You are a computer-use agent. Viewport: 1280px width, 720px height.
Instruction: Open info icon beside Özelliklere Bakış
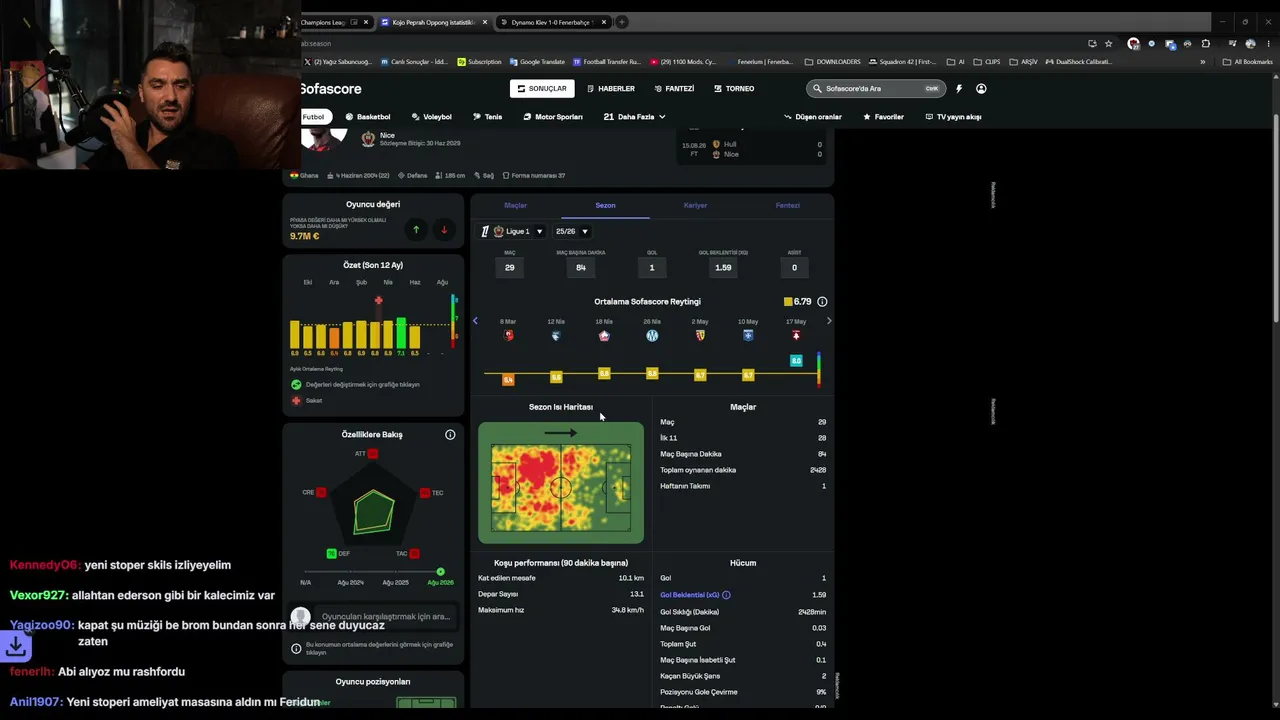tap(450, 435)
